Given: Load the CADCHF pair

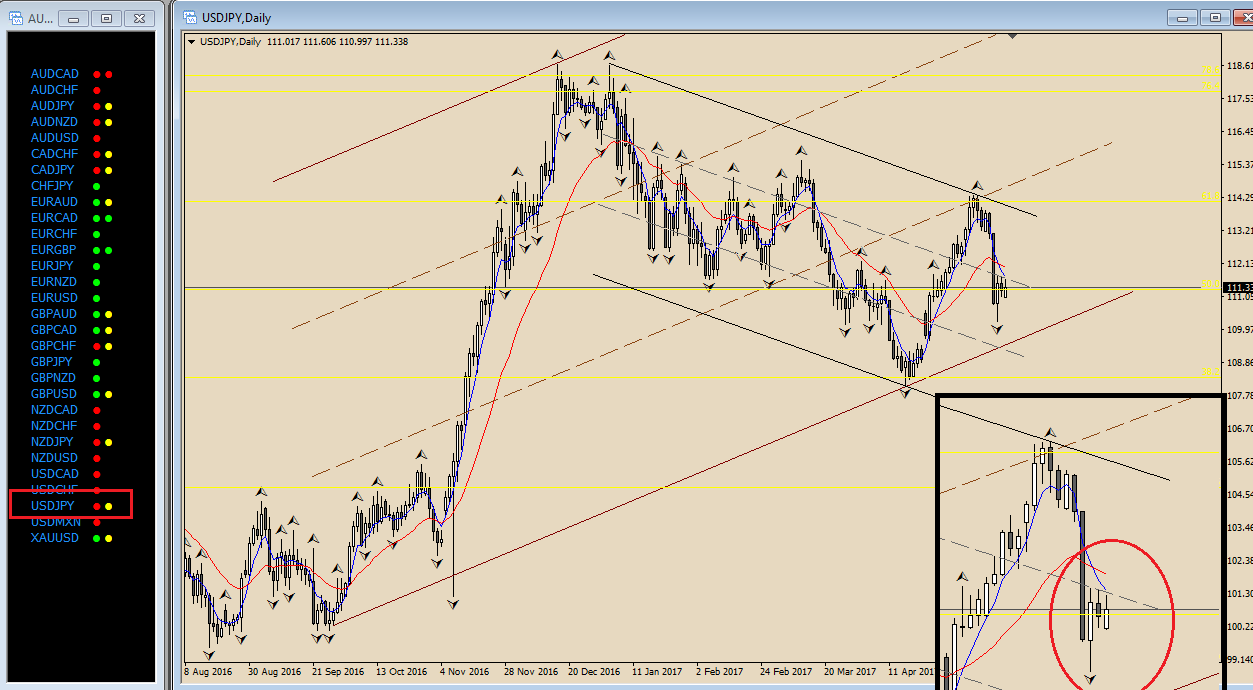Looking at the screenshot, I should click(x=54, y=154).
